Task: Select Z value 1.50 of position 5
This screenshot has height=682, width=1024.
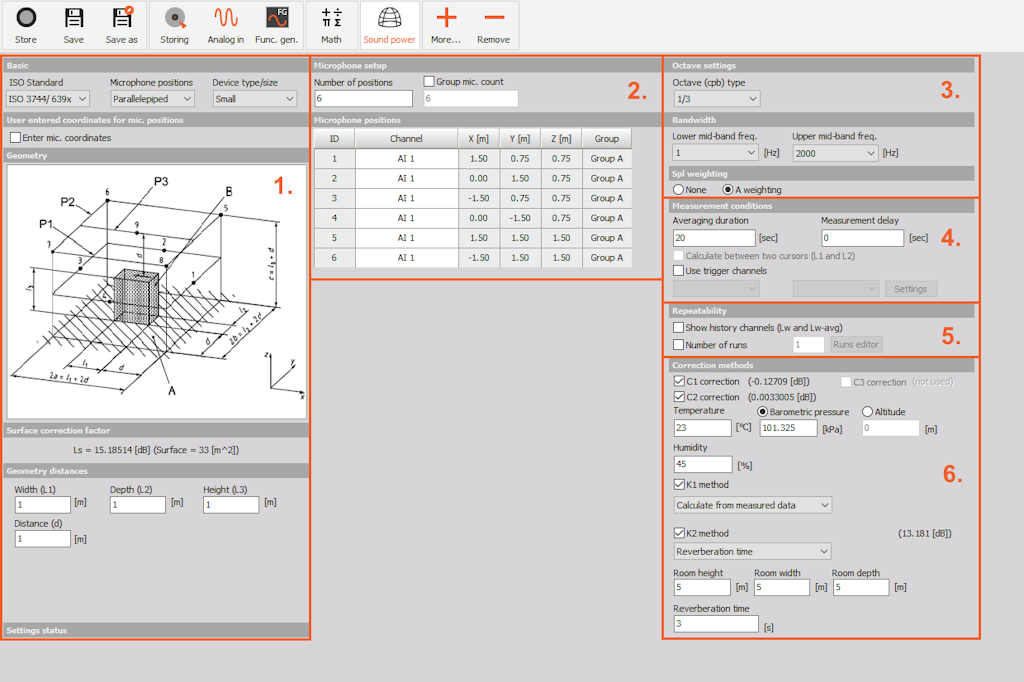Action: [x=561, y=238]
